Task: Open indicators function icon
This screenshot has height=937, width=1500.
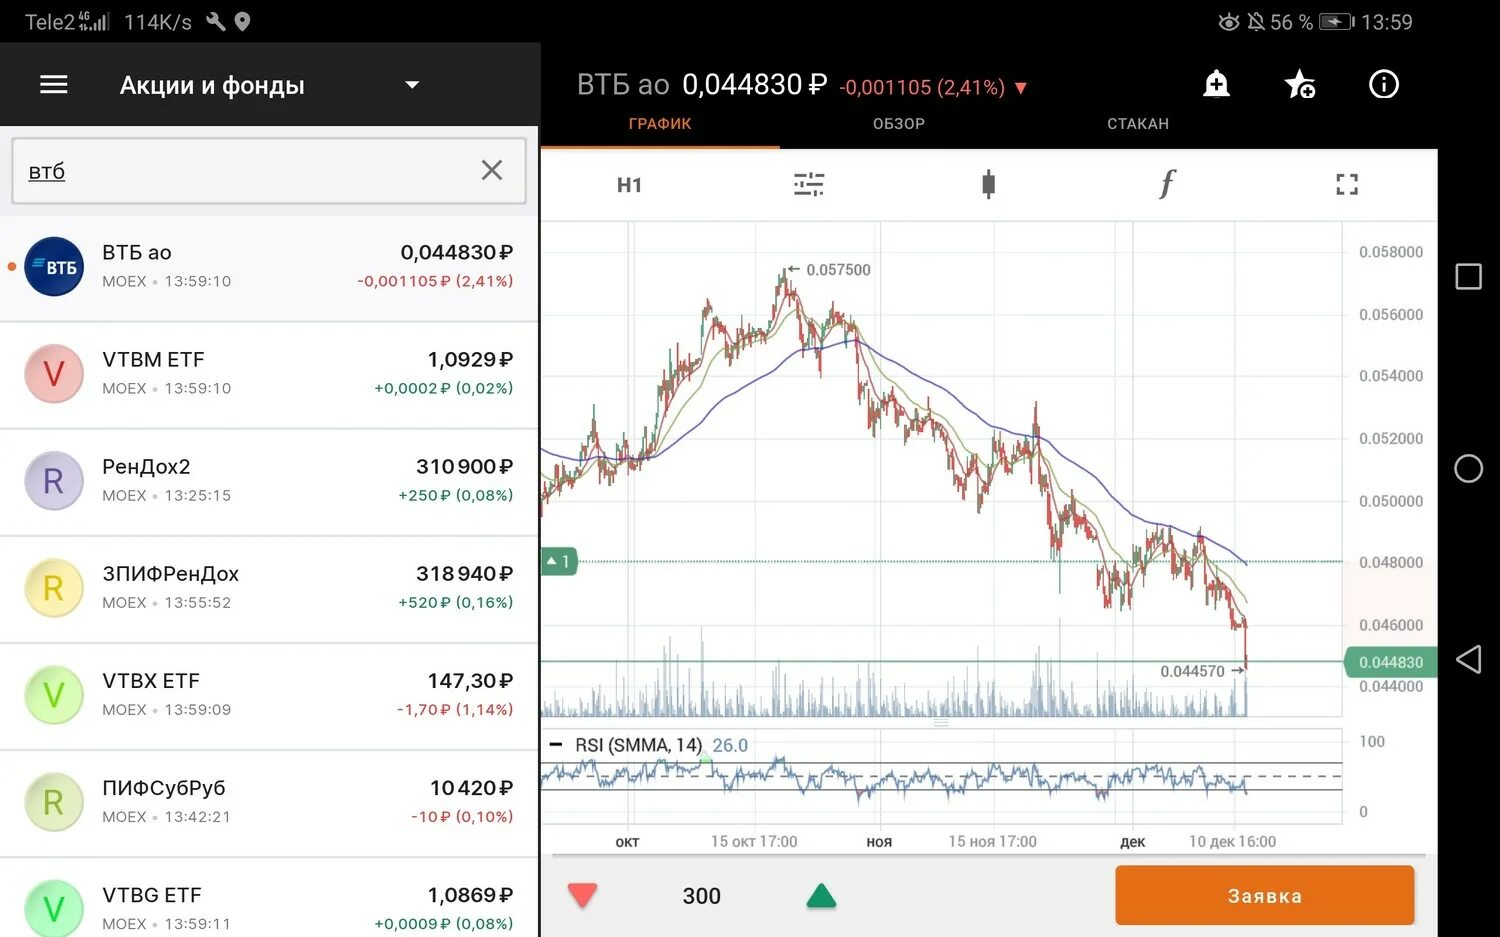Action: click(1167, 184)
